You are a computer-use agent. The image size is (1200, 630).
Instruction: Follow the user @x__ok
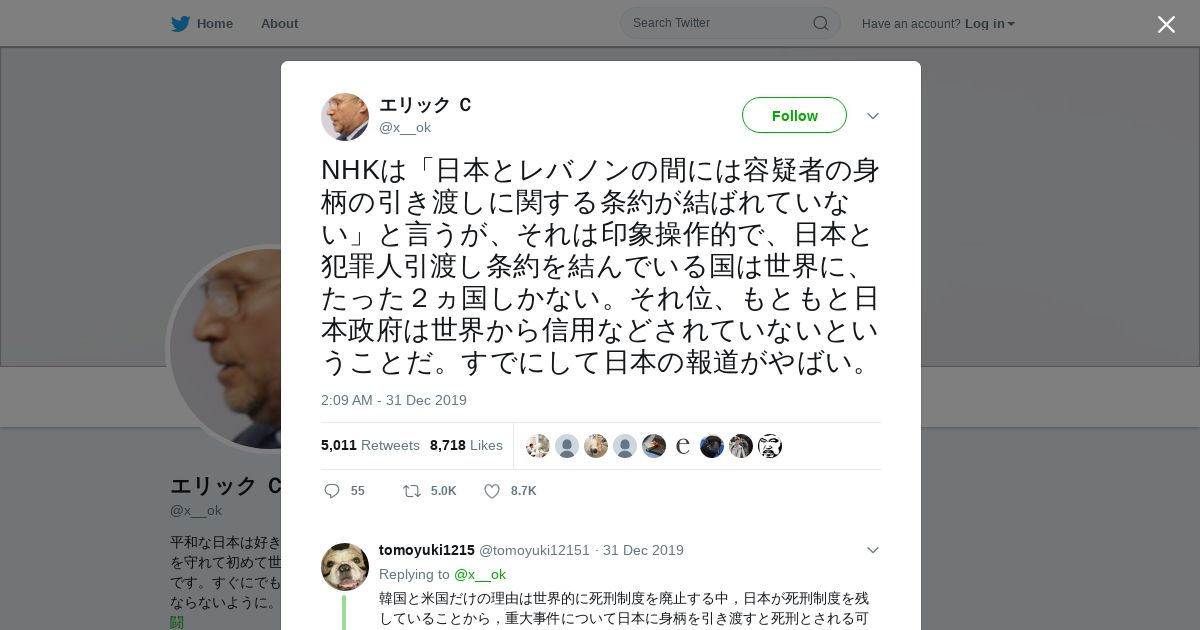pos(794,115)
